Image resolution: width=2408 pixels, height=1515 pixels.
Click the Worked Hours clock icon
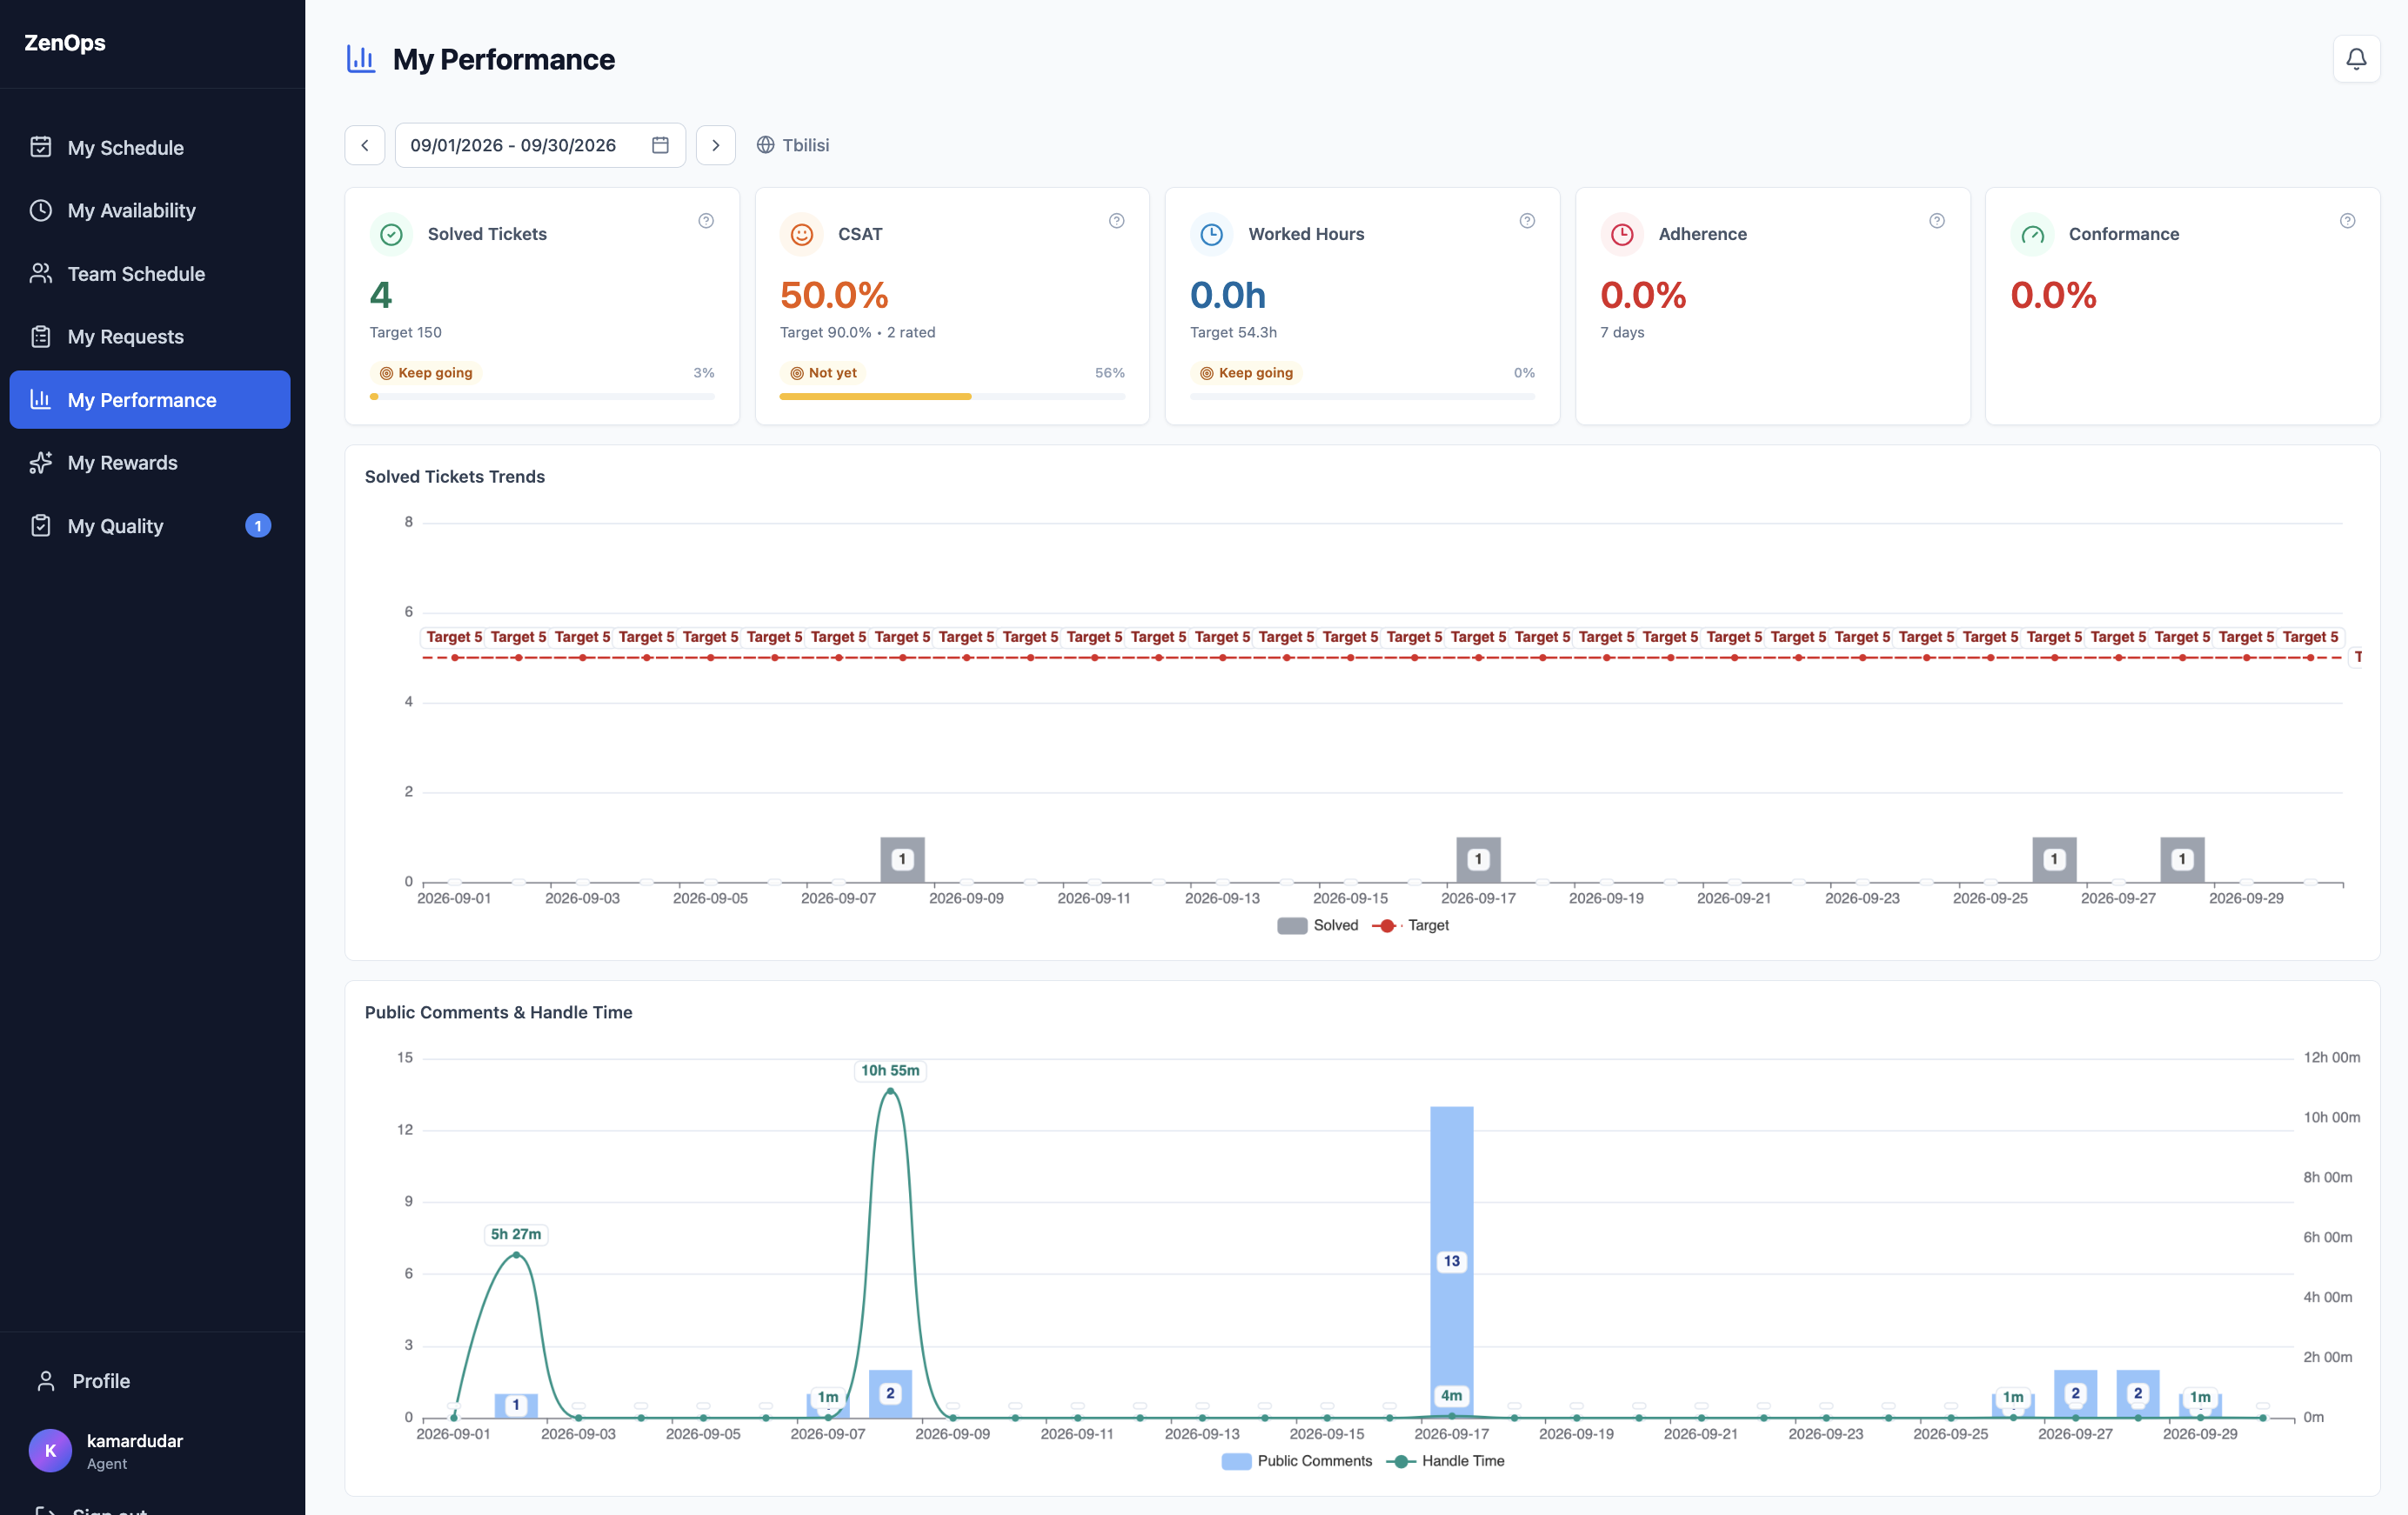coord(1211,234)
